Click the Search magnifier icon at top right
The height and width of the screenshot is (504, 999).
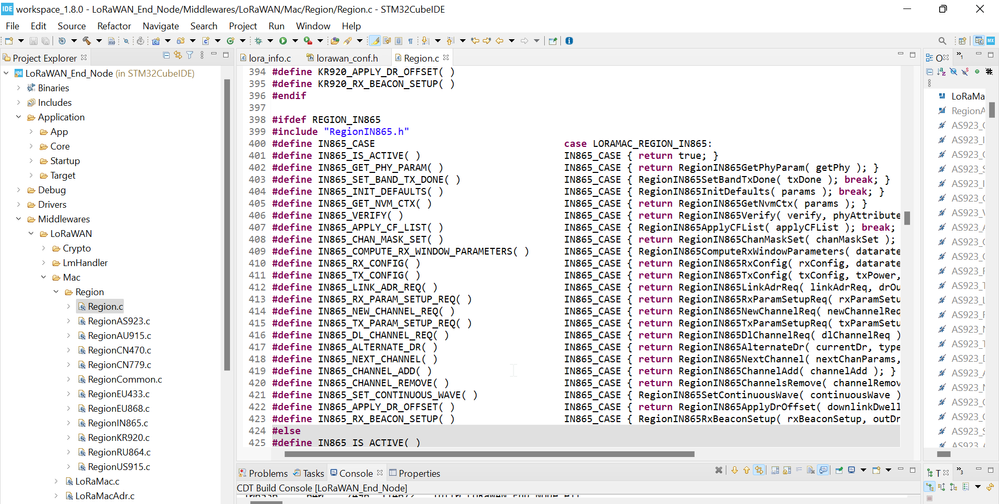tap(942, 40)
